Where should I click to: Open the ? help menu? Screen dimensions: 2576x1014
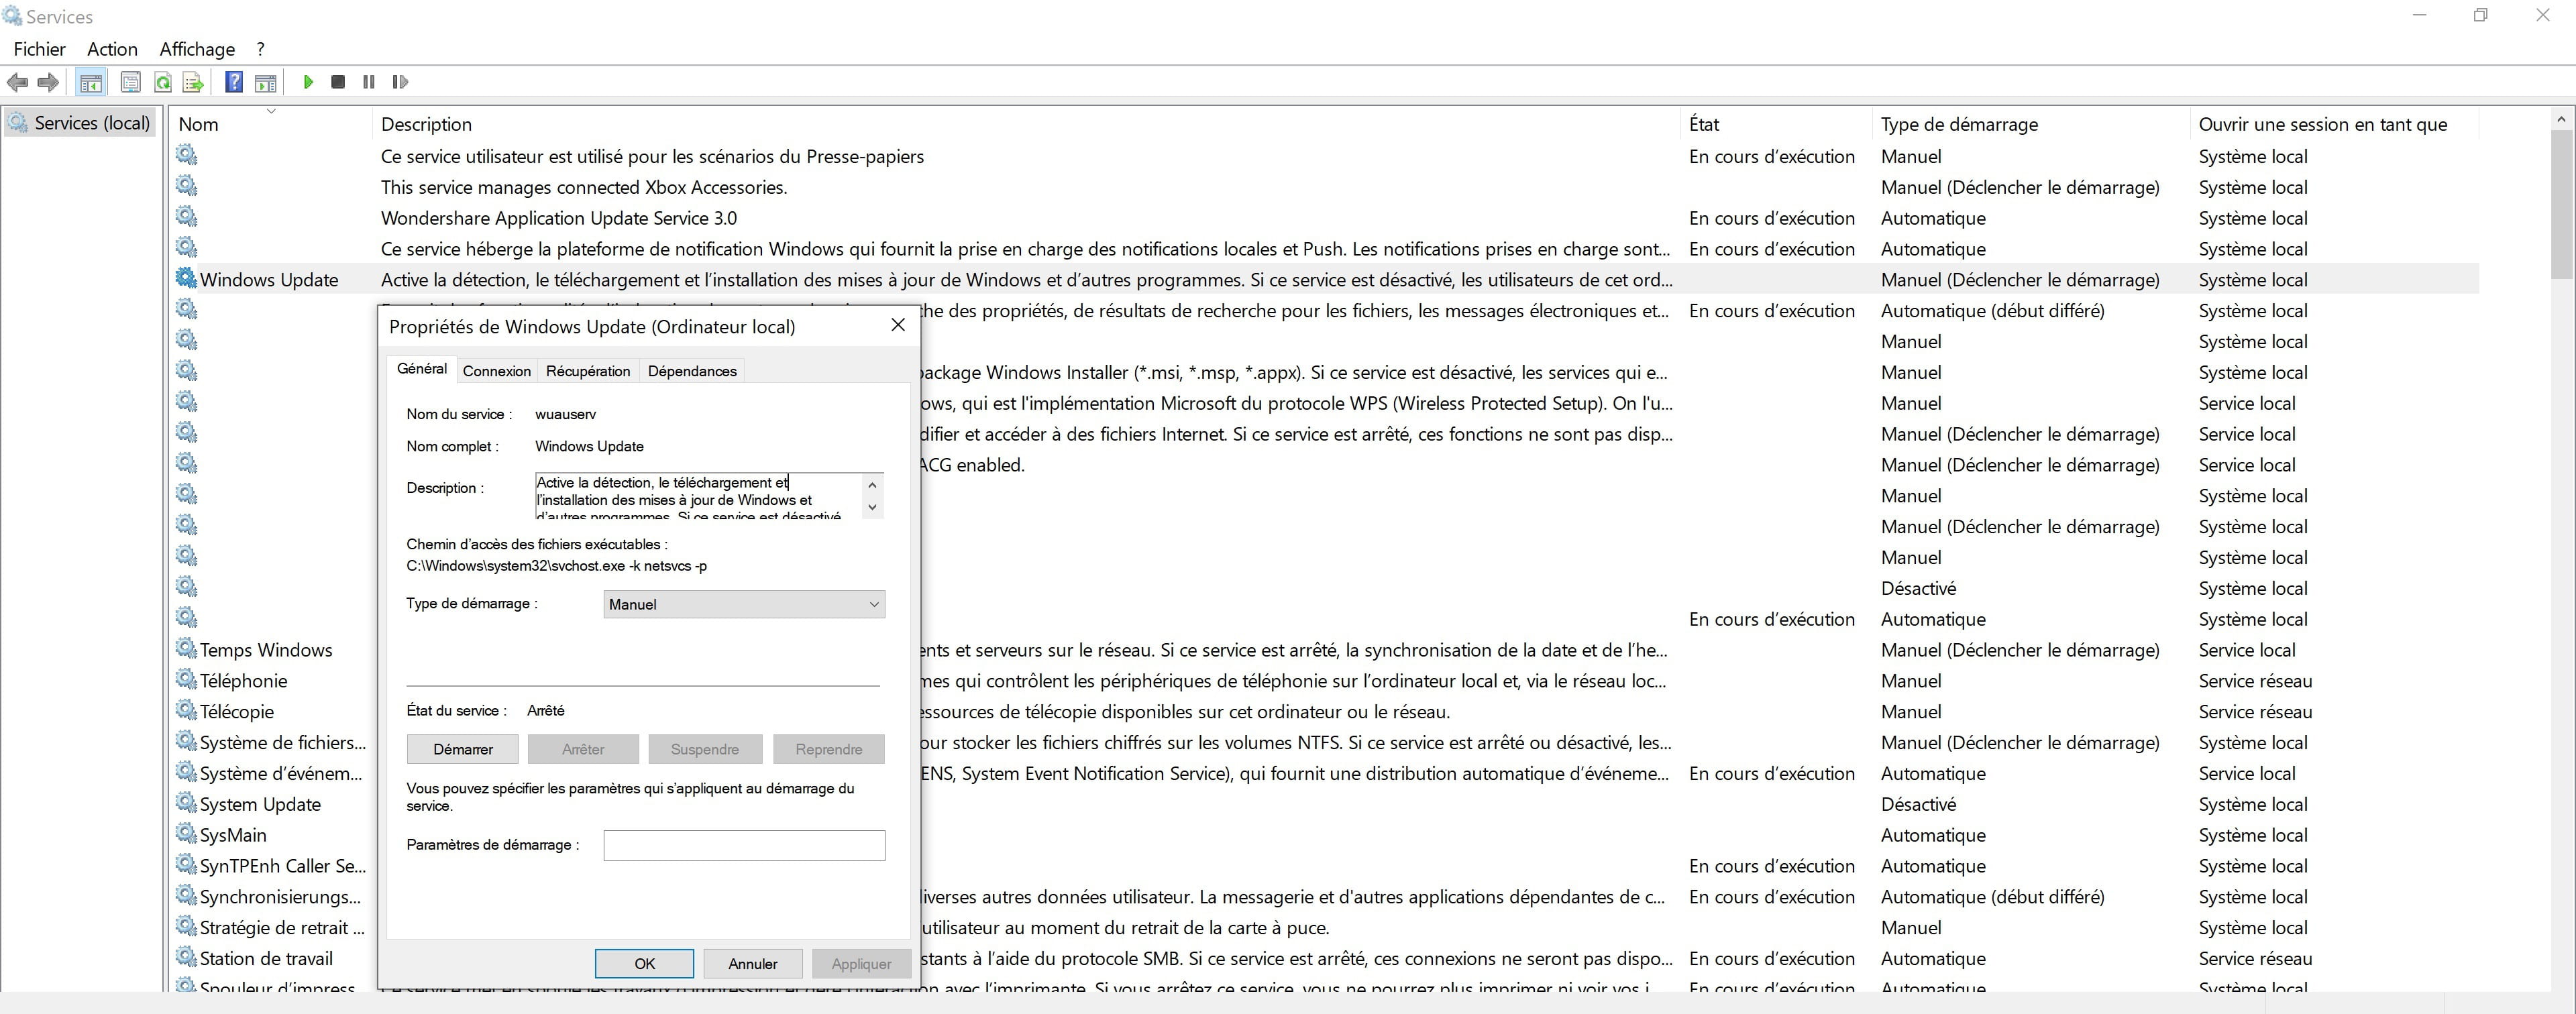[261, 49]
